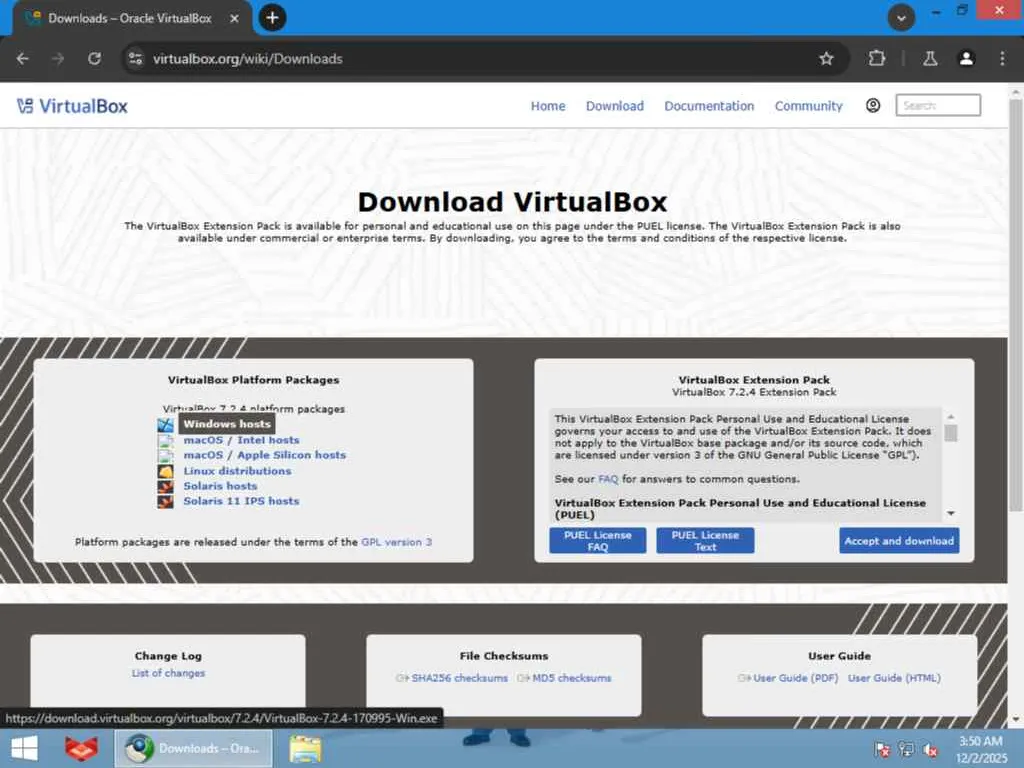Open the Chrome Labs flask icon
The height and width of the screenshot is (768, 1024).
coord(930,59)
